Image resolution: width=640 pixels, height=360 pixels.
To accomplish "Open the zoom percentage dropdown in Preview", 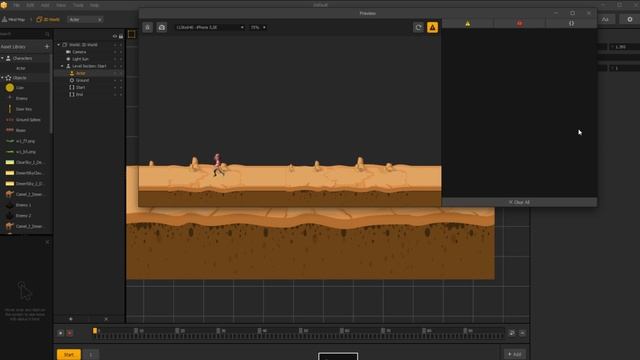I will tap(258, 27).
